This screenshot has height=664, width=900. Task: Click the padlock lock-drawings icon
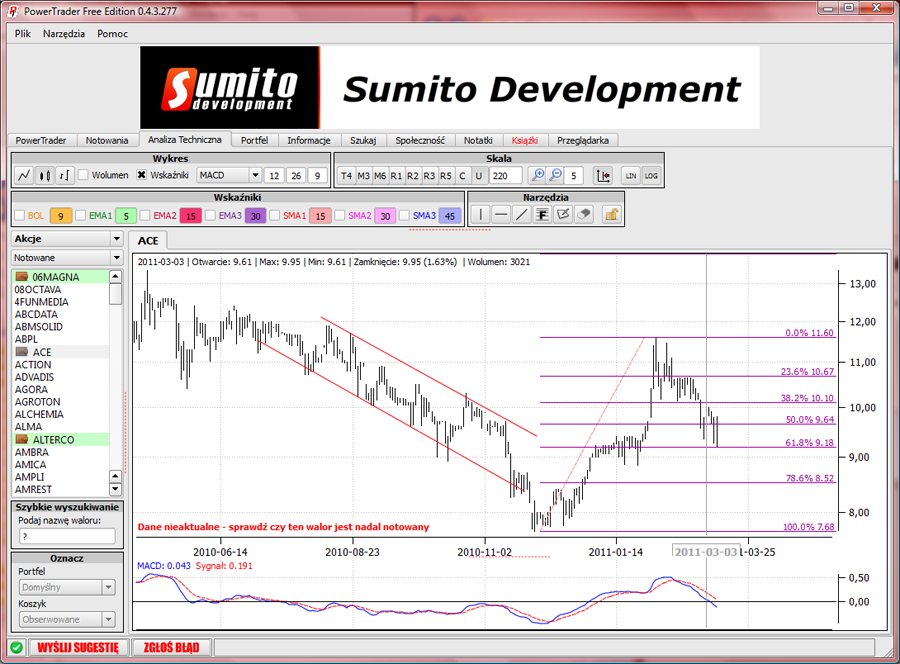[612, 215]
